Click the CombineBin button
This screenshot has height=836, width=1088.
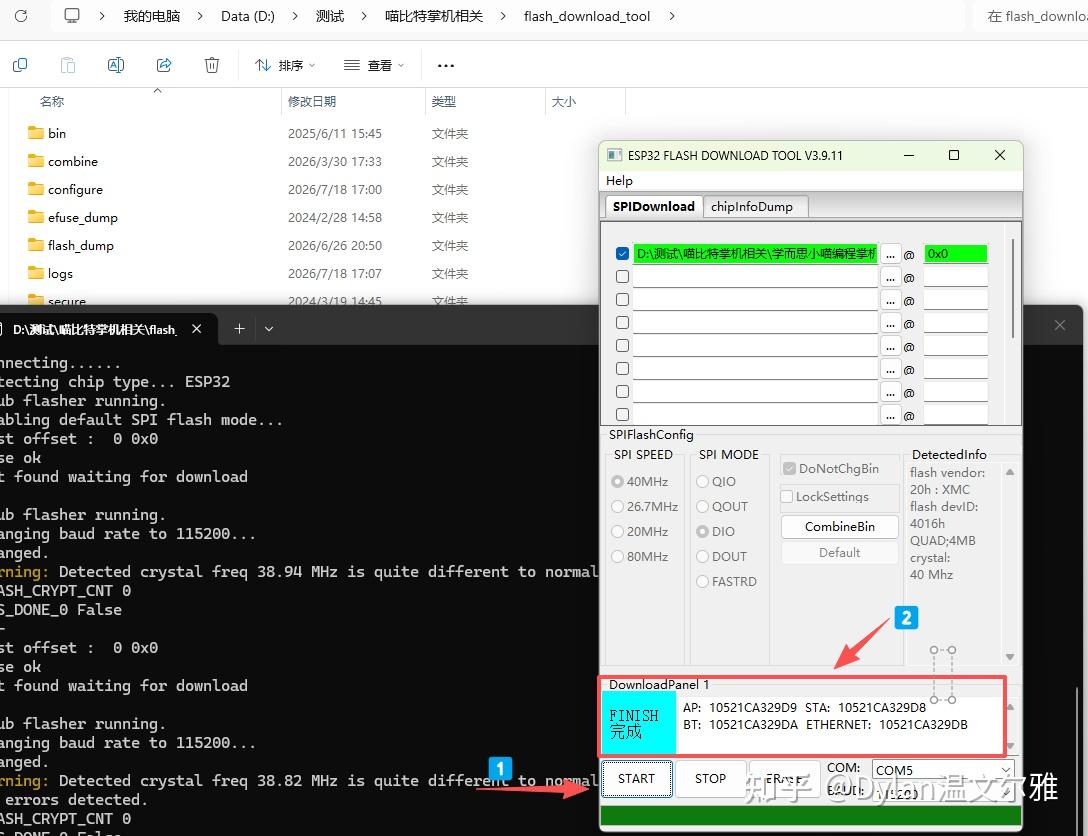(x=840, y=527)
